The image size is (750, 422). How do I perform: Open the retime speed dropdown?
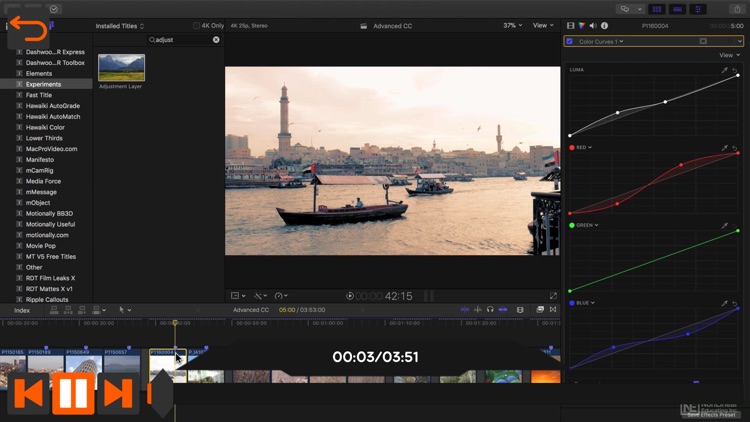(x=281, y=296)
